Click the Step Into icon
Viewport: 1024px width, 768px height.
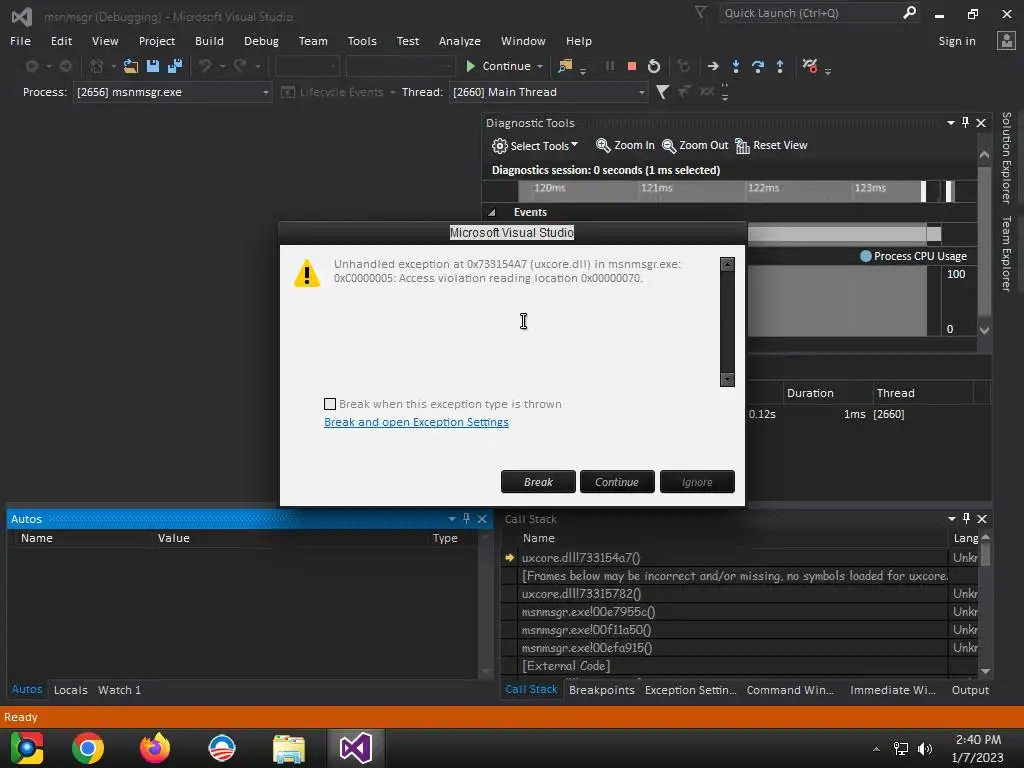[736, 66]
